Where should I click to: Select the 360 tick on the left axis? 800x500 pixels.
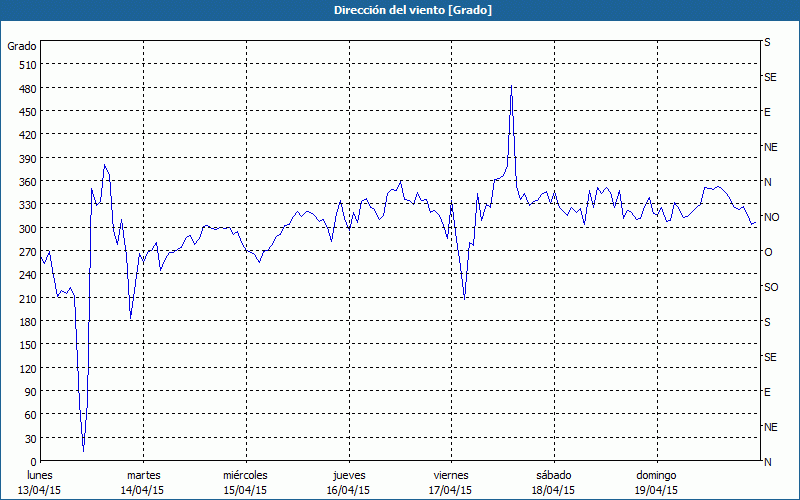point(26,182)
